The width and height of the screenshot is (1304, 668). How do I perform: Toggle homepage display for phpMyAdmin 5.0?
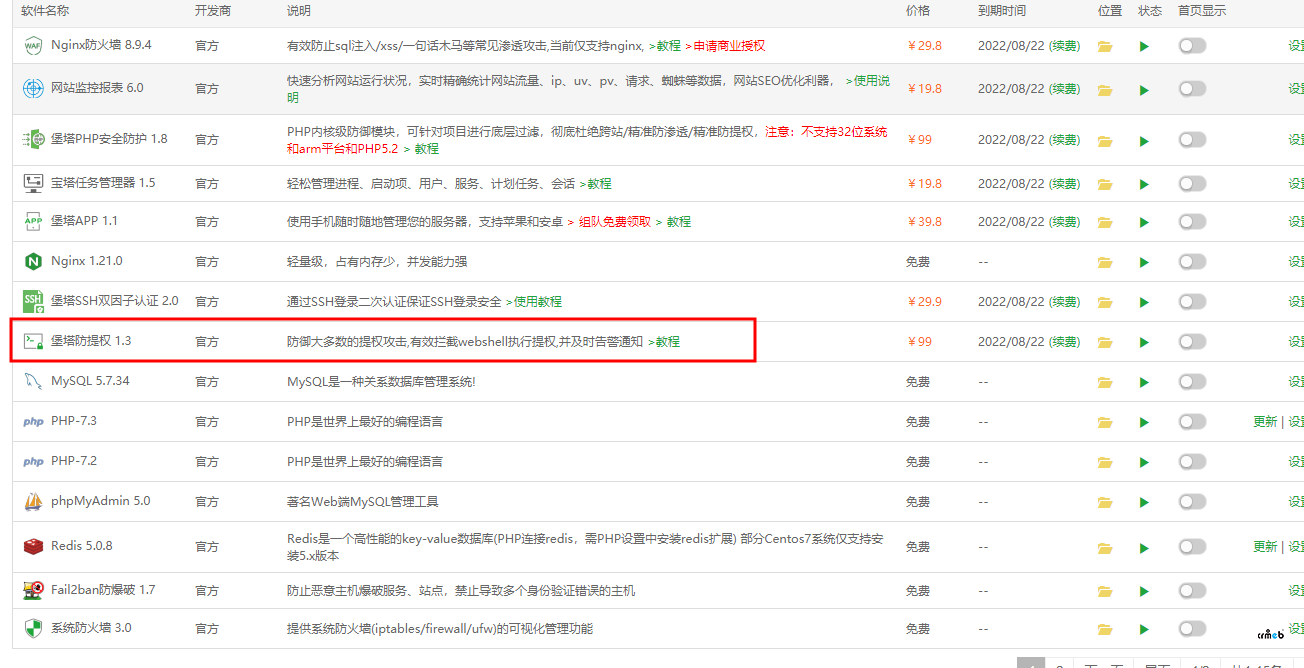[1192, 501]
